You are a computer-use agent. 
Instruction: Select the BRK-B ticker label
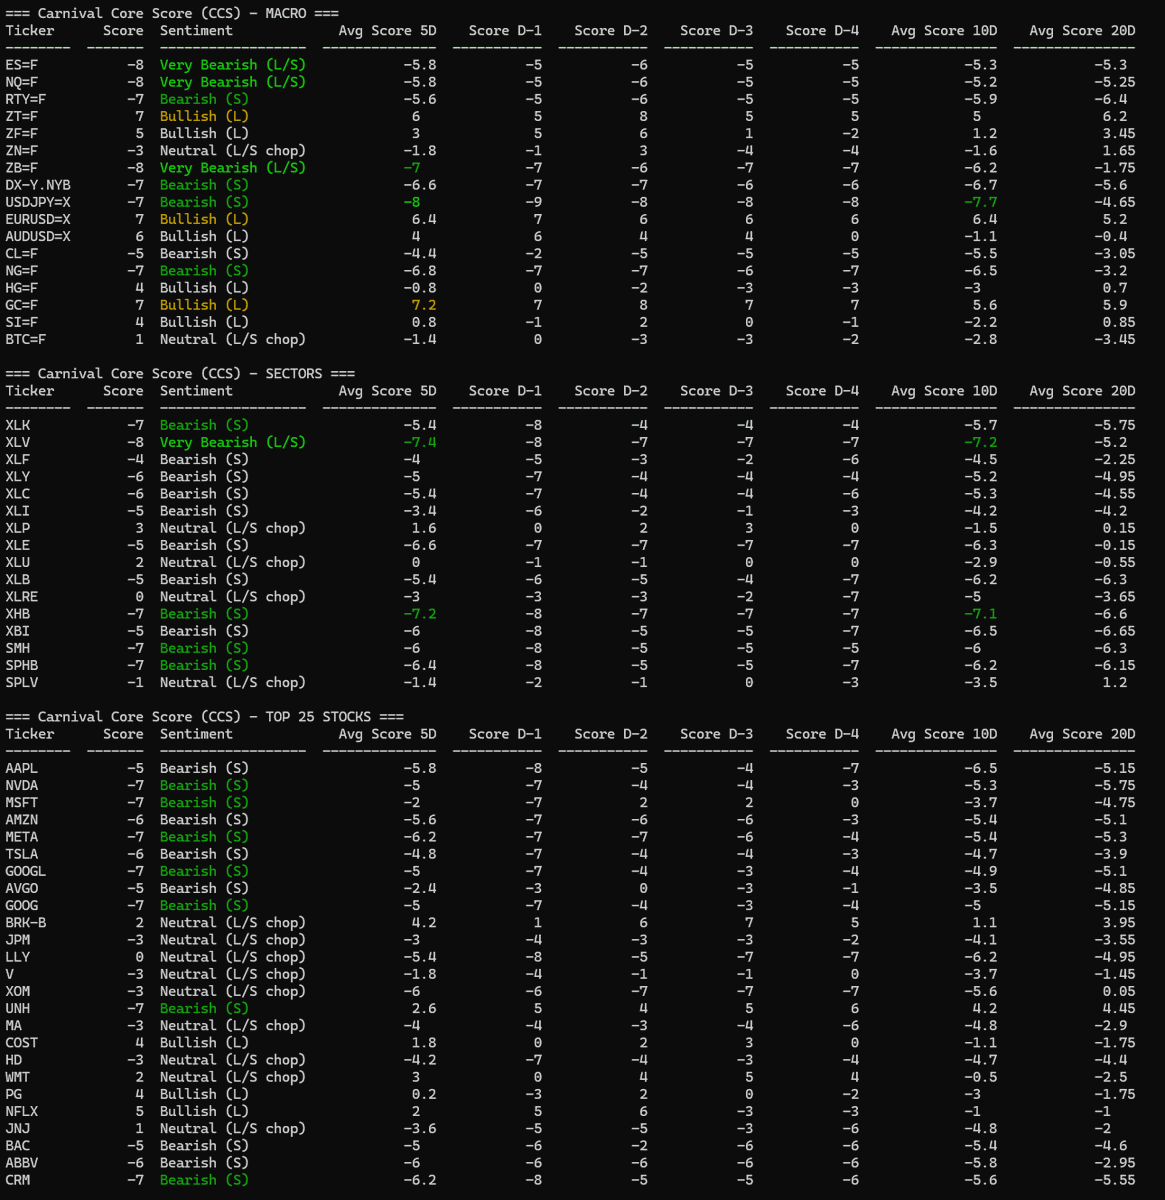pos(26,922)
